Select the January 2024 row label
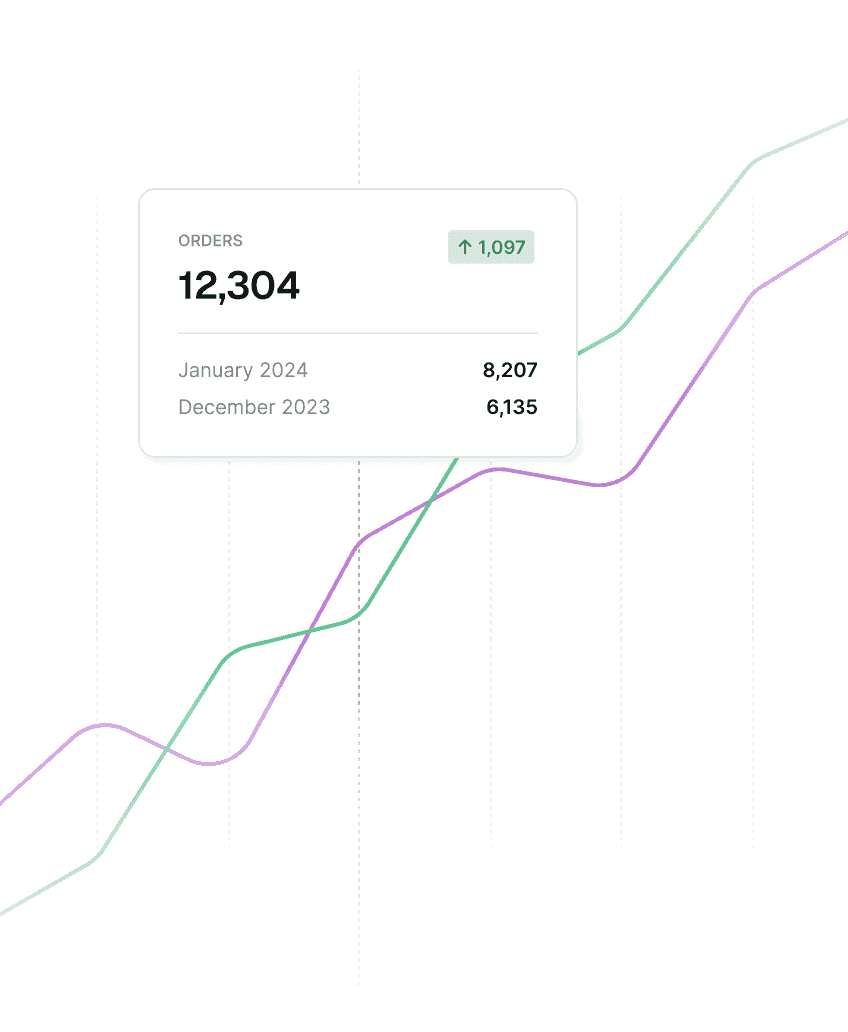This screenshot has height=1032, width=848. (x=243, y=370)
